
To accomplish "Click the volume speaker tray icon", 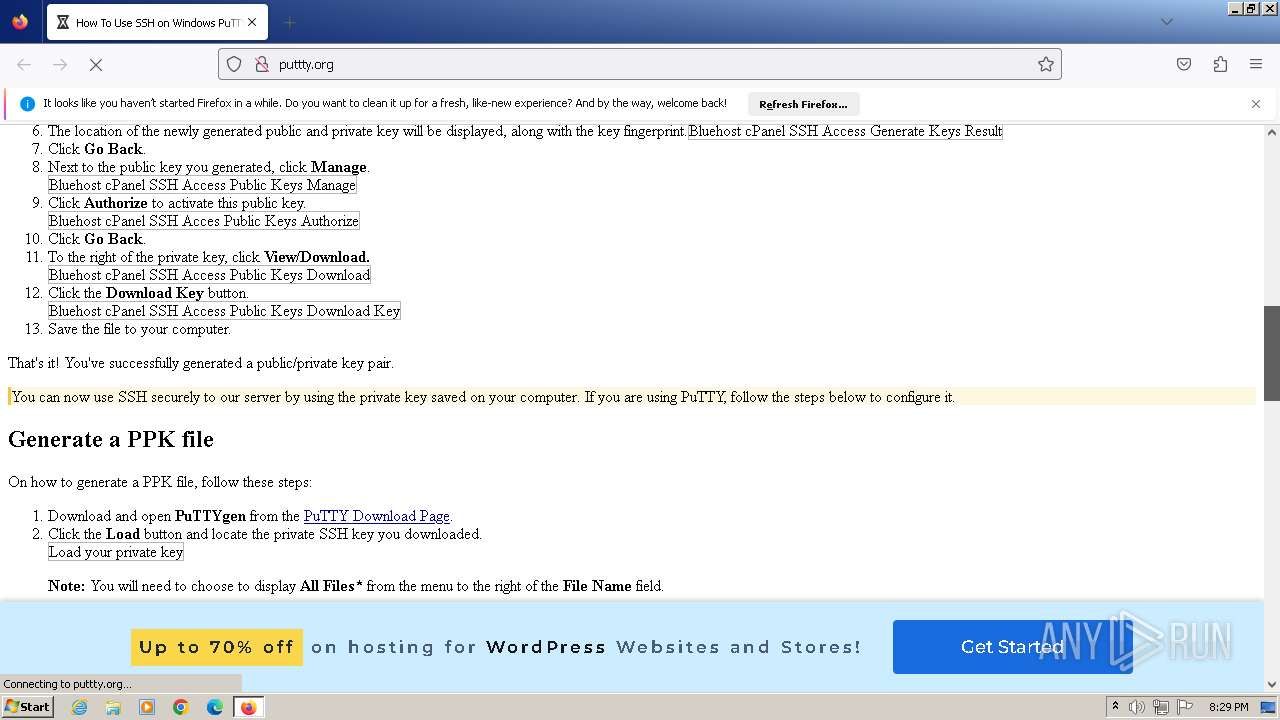I will (1137, 707).
